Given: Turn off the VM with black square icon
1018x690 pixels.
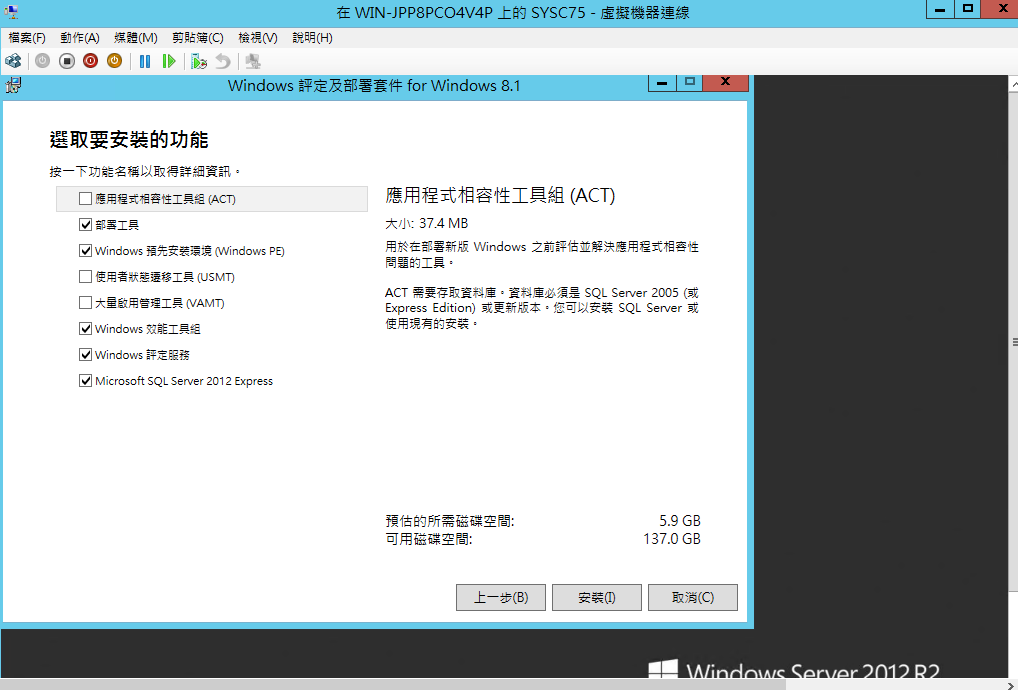Looking at the screenshot, I should coord(66,61).
